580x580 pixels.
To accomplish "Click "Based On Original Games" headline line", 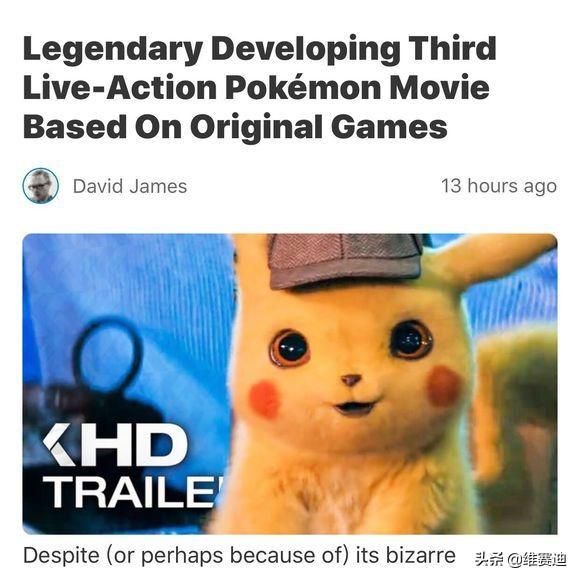I will (x=235, y=127).
